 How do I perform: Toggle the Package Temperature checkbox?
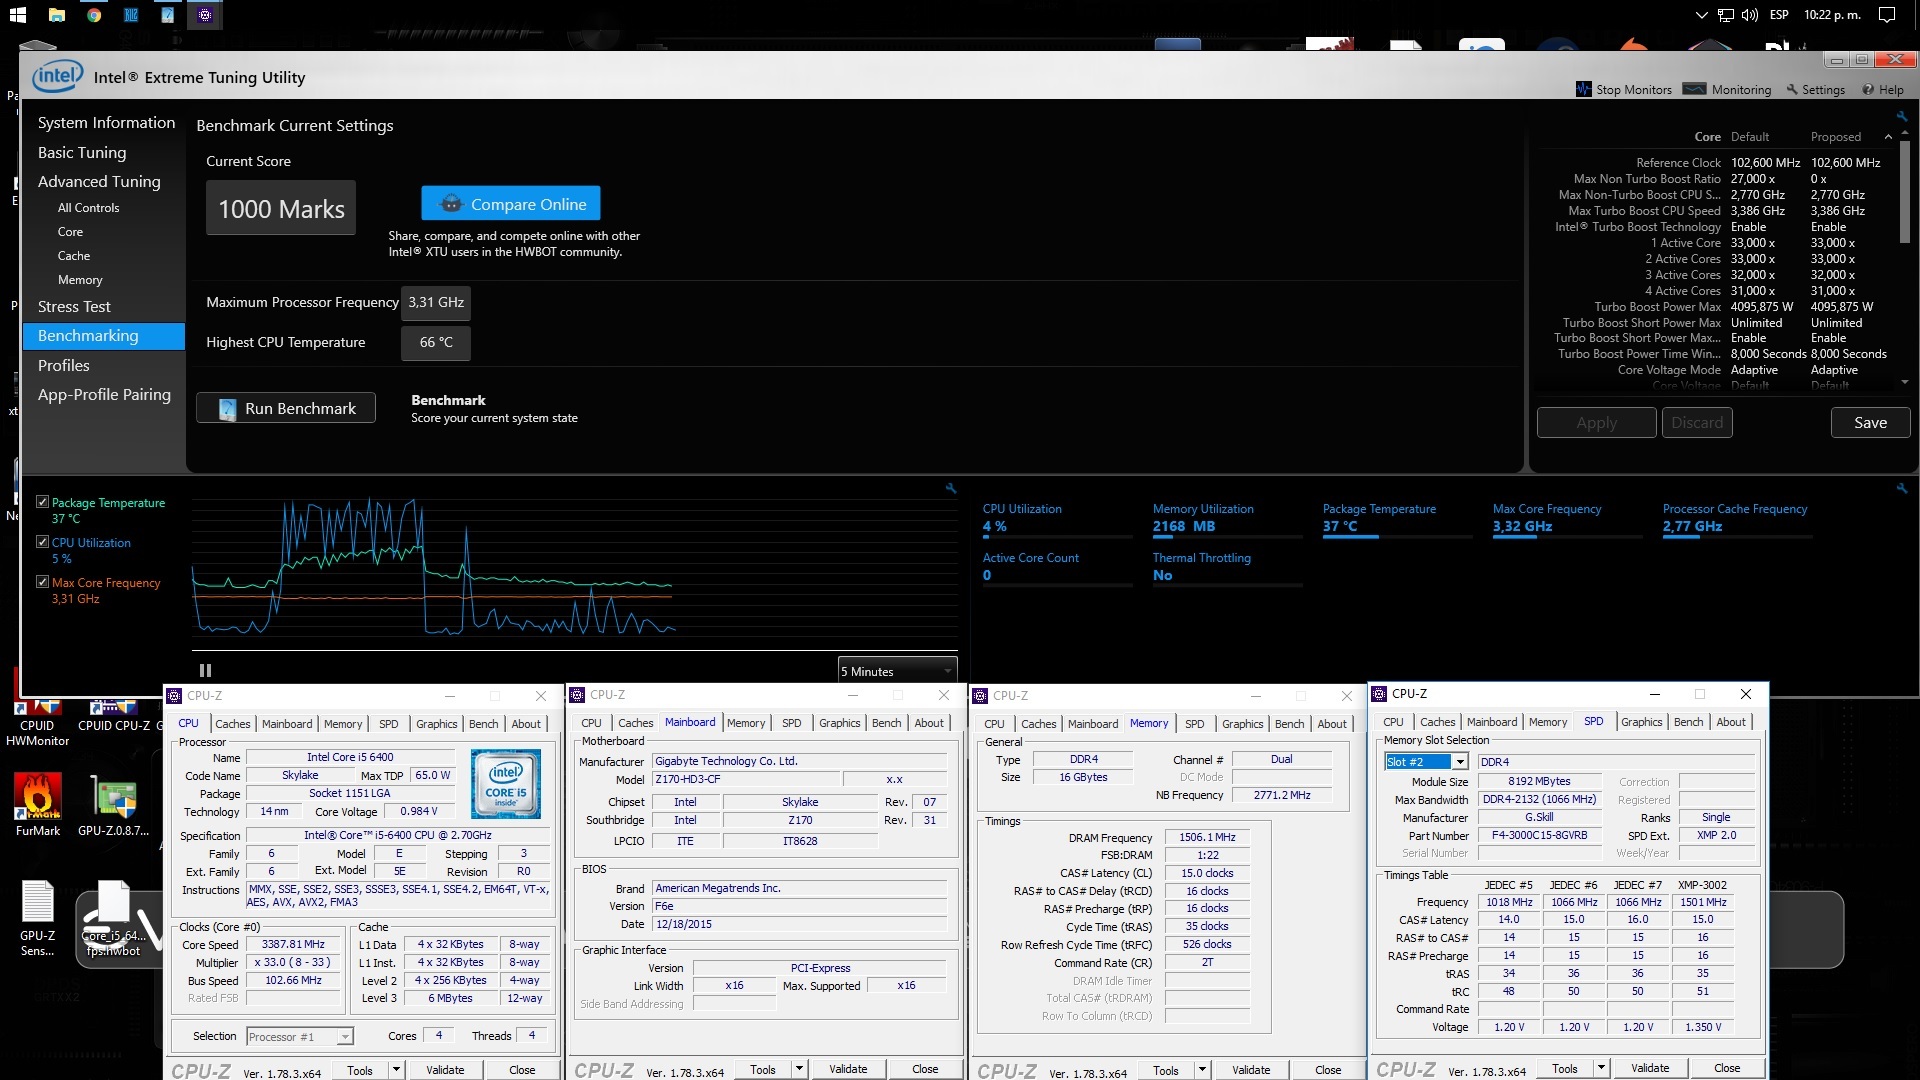tap(42, 502)
